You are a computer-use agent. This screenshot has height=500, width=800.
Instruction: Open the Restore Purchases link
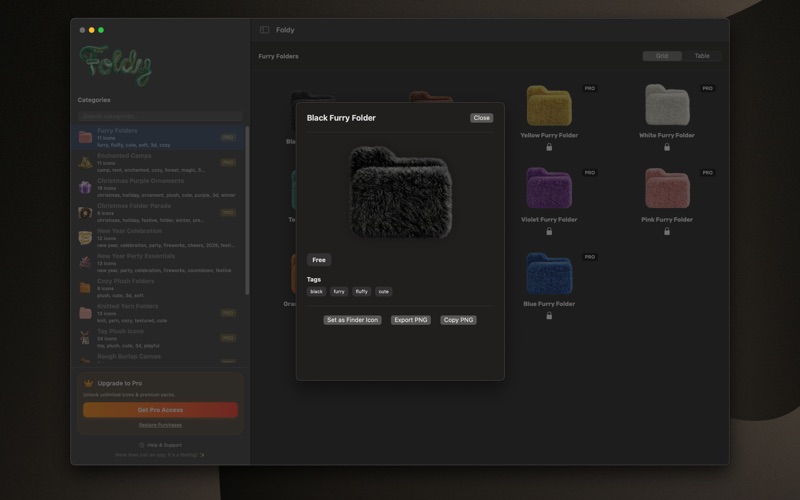pyautogui.click(x=160, y=425)
